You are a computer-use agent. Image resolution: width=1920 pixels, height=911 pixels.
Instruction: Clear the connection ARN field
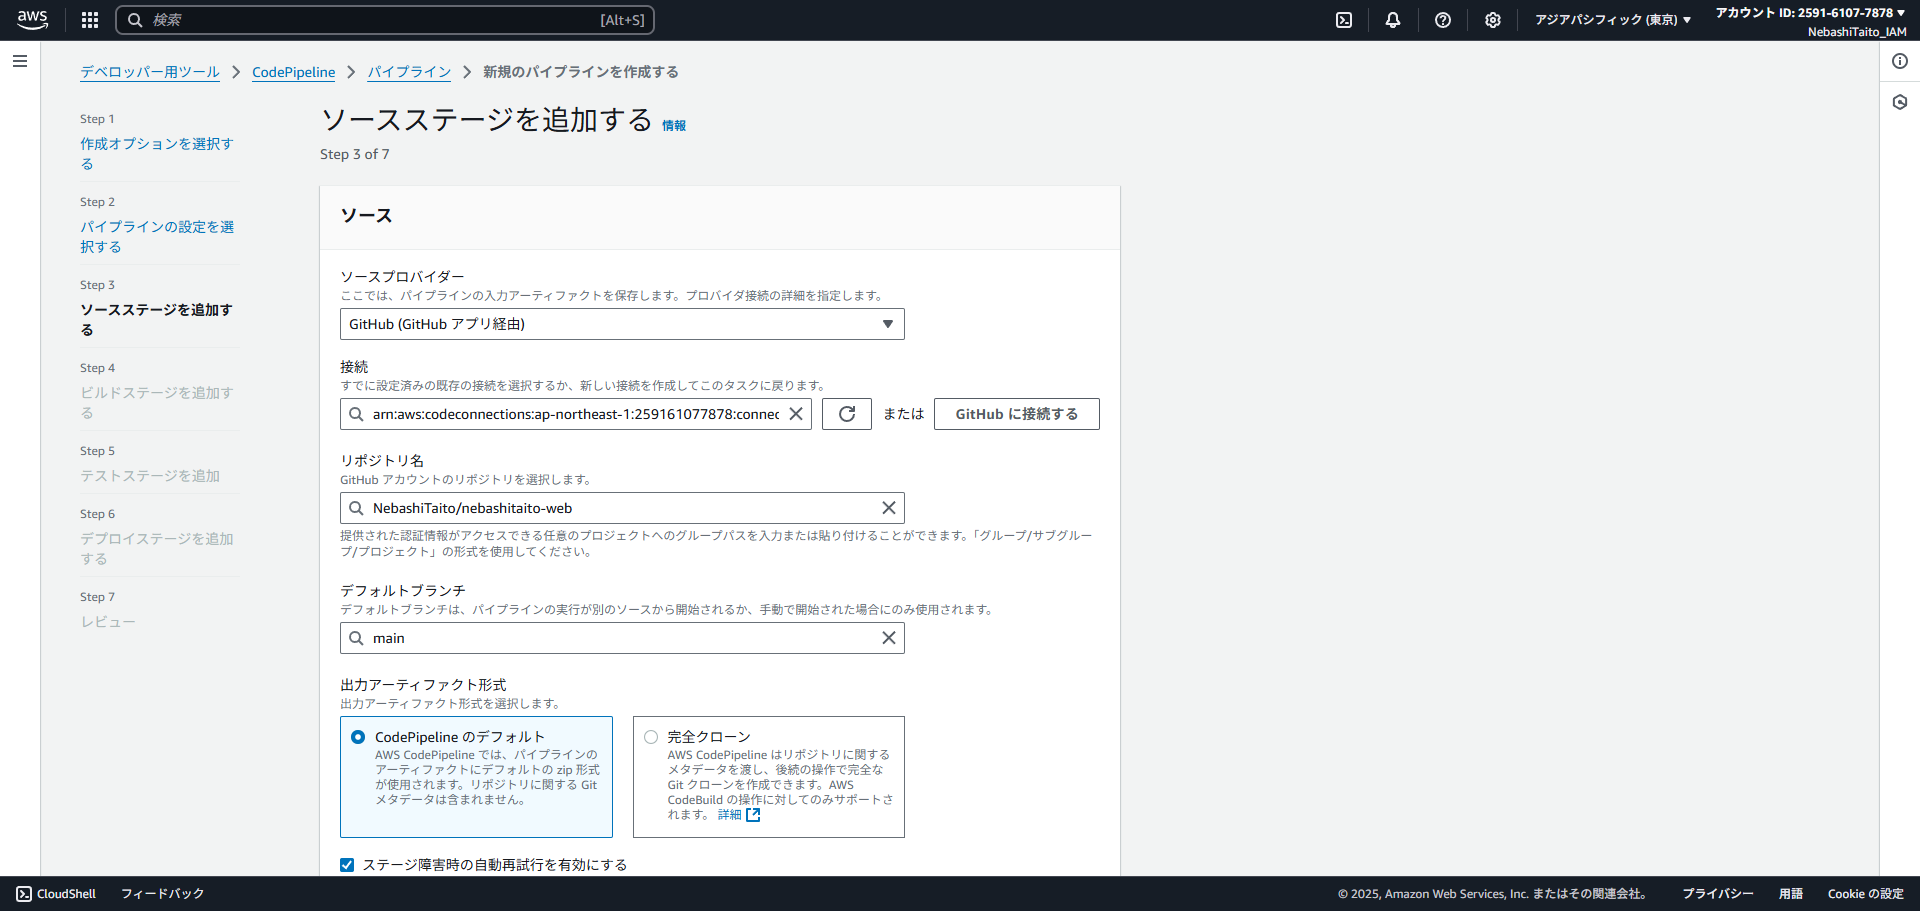(796, 414)
